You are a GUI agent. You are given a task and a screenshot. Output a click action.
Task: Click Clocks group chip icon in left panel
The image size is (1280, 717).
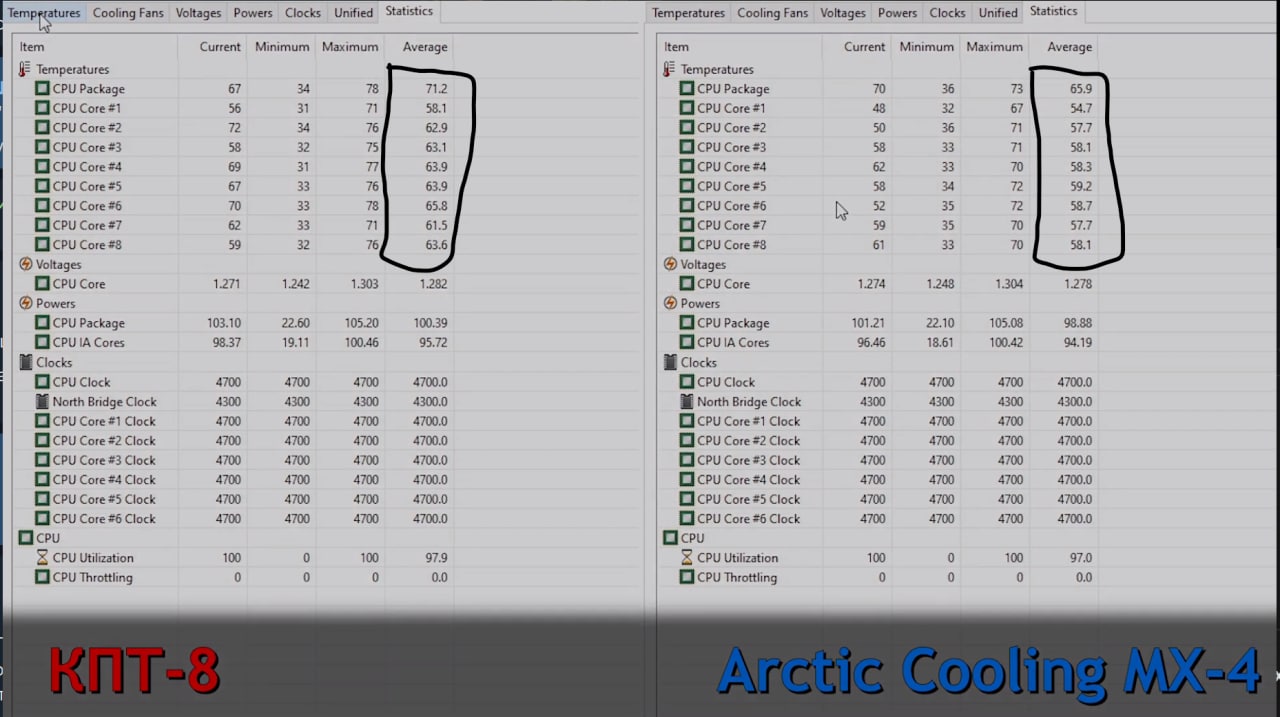click(25, 362)
